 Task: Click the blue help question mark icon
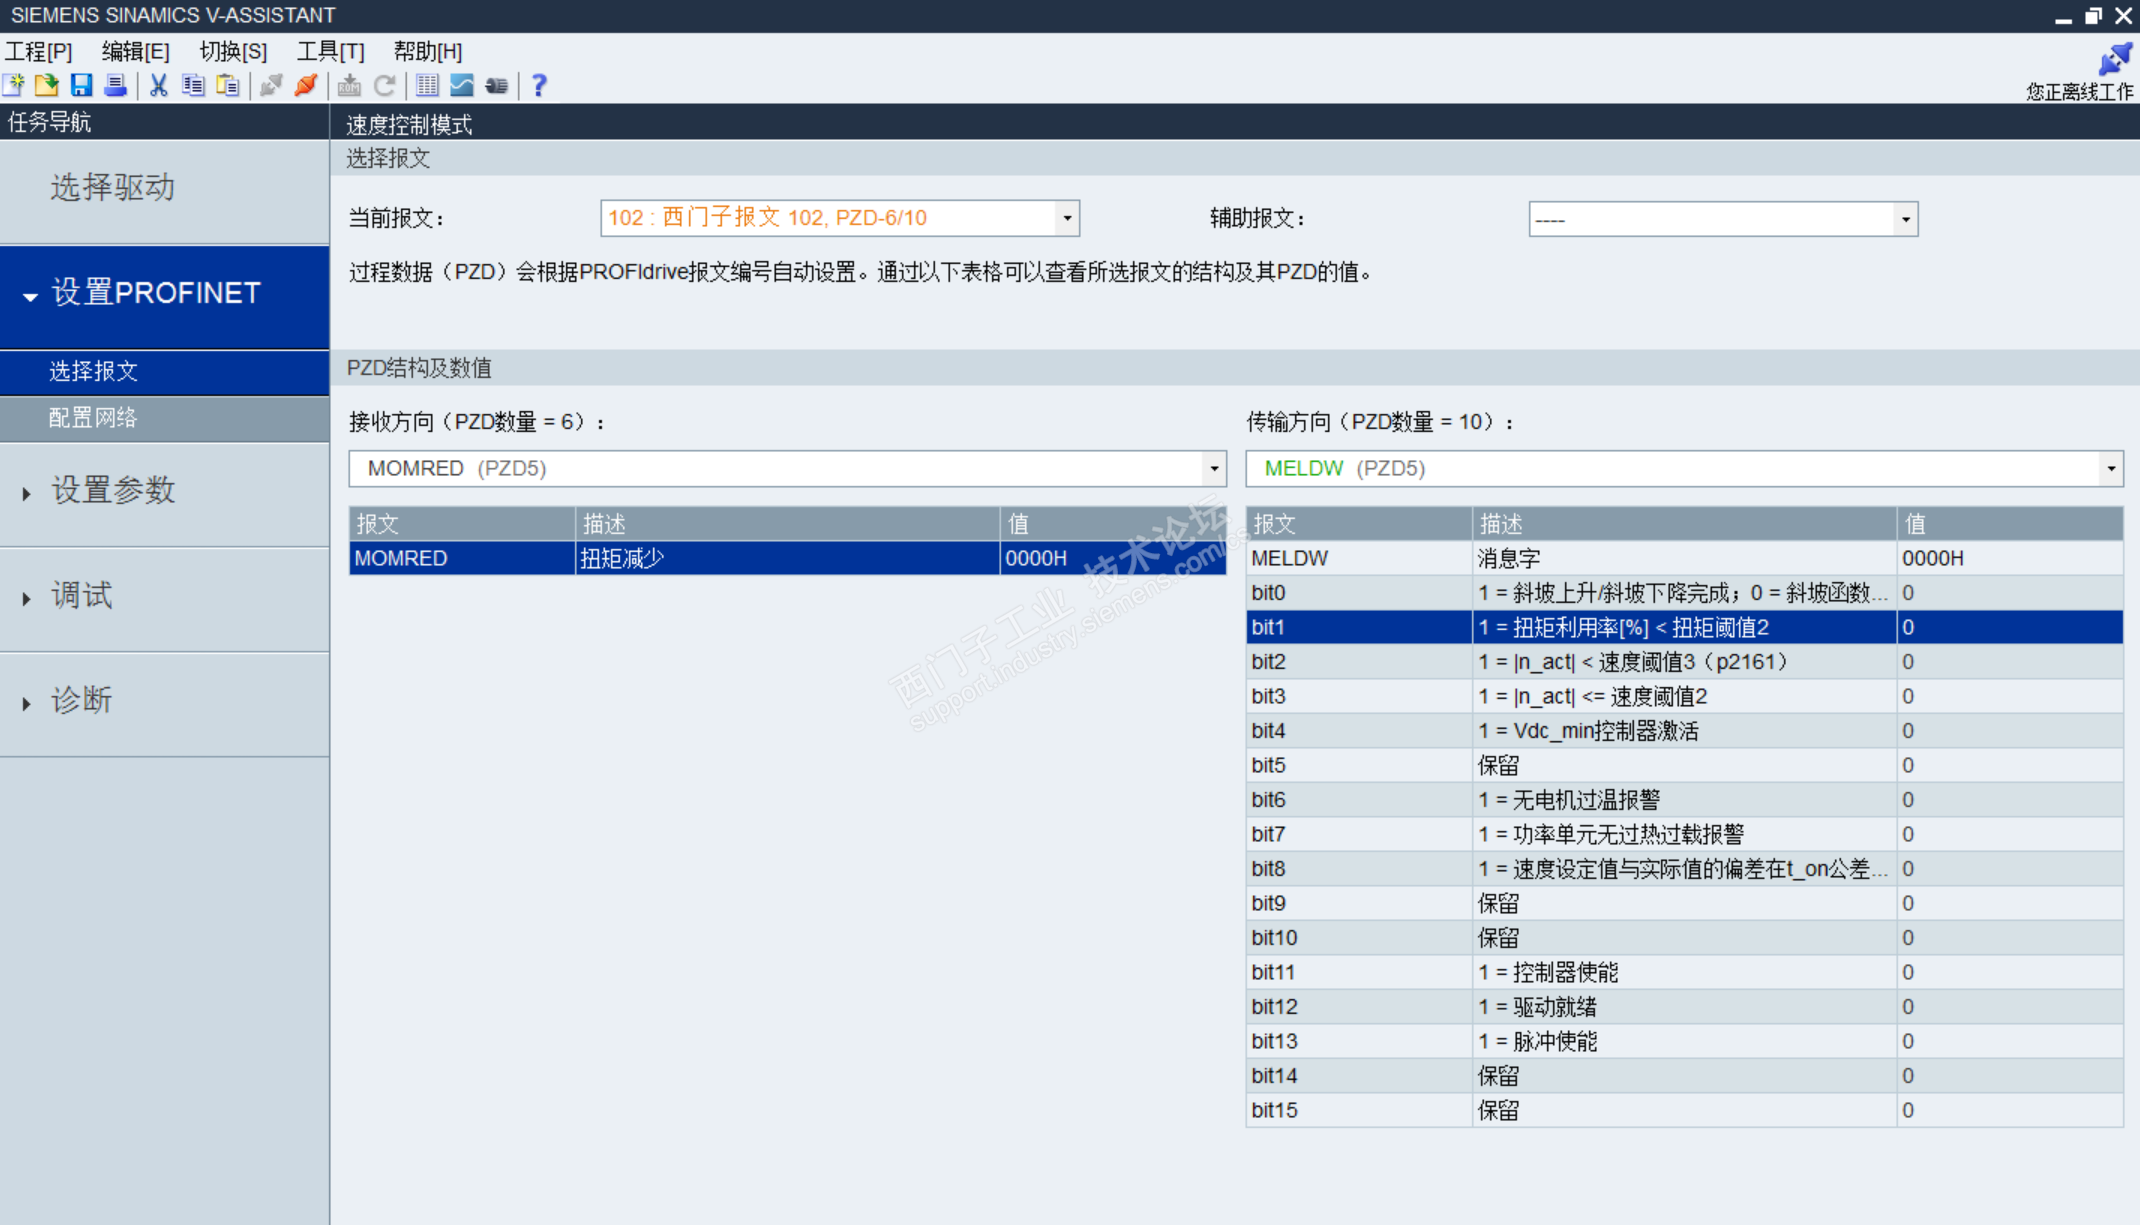[539, 86]
